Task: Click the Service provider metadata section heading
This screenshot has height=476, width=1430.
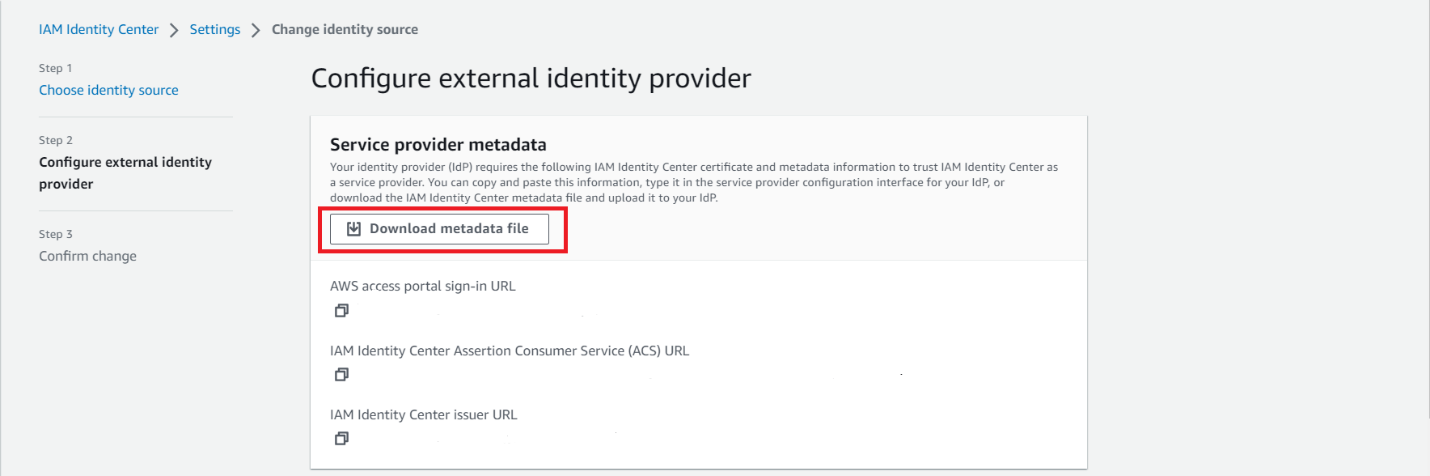Action: coord(438,144)
